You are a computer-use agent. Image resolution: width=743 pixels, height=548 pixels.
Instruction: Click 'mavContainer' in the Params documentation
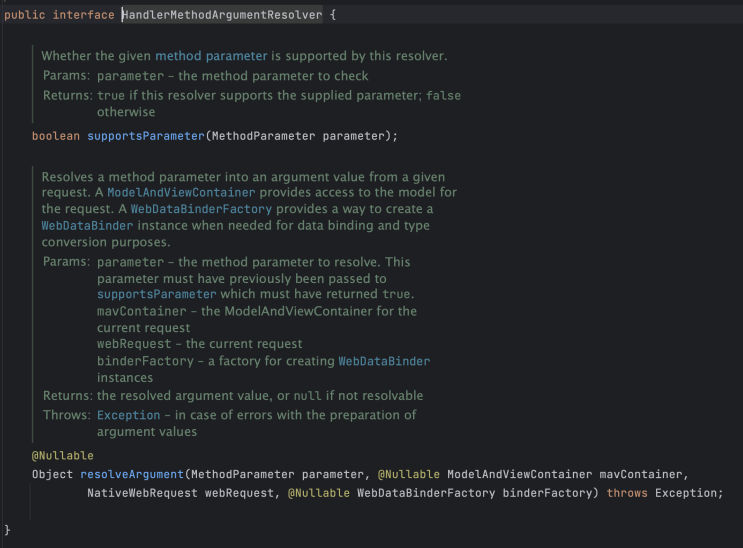pyautogui.click(x=142, y=311)
